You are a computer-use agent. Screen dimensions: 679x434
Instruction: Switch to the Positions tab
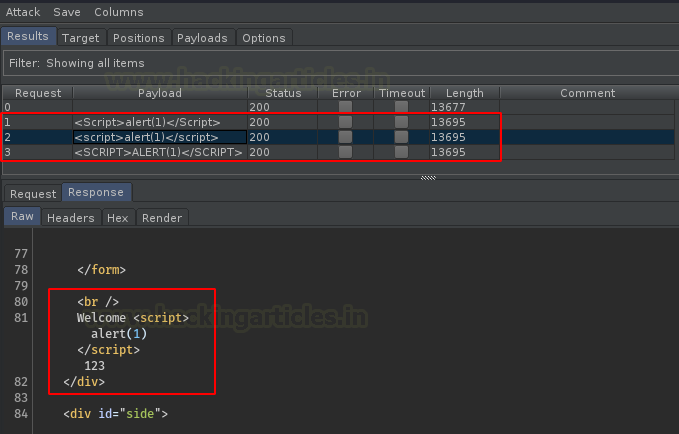click(x=139, y=38)
